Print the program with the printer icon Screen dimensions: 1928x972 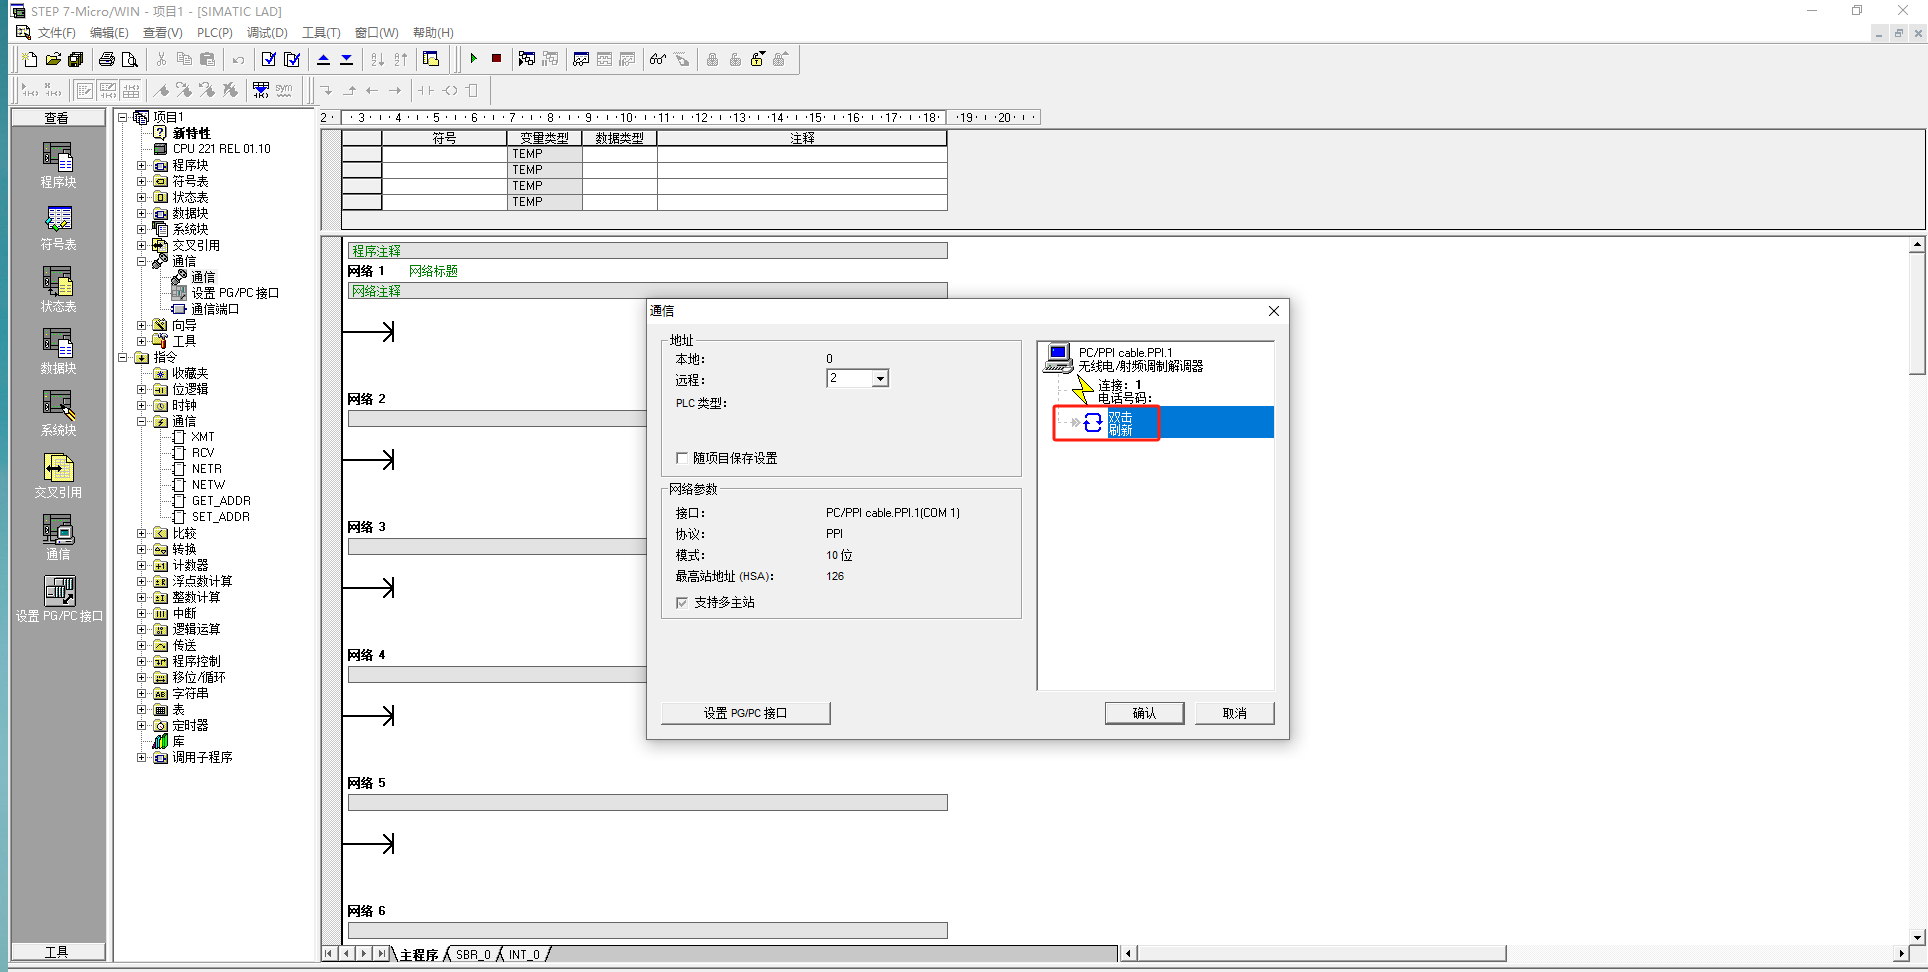pos(106,59)
